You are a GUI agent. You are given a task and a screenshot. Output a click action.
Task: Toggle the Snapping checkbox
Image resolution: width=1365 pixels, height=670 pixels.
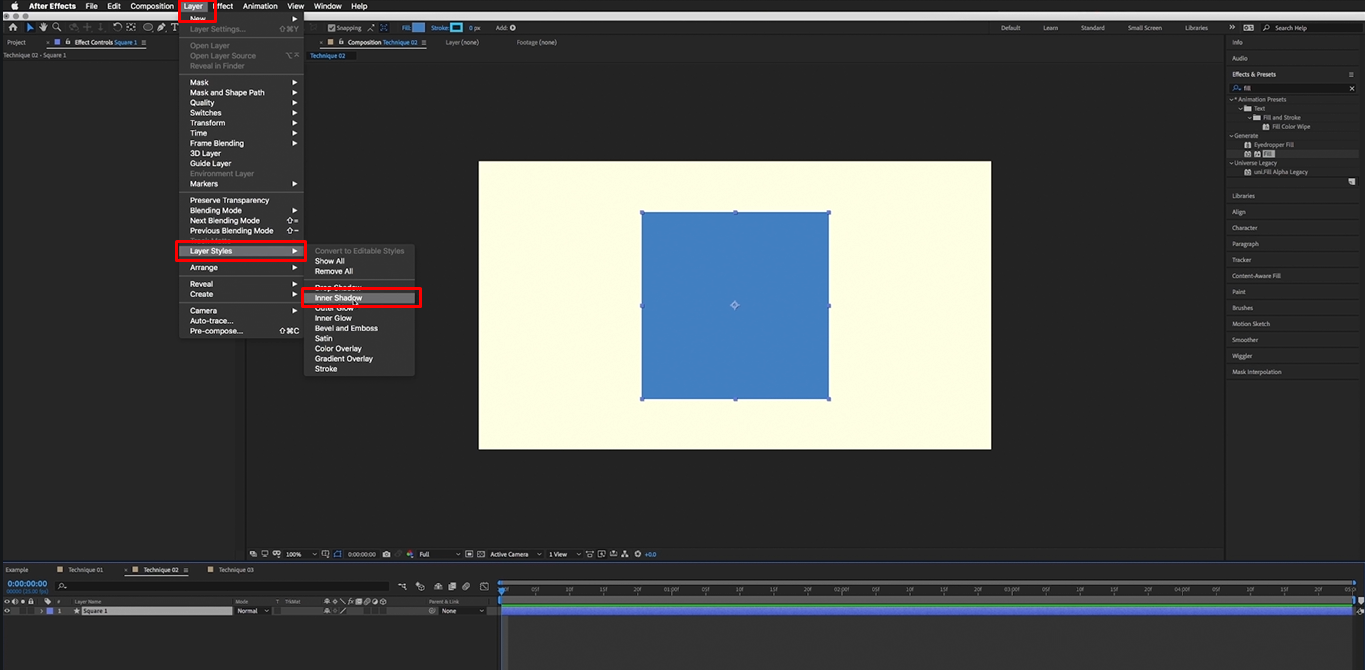click(331, 28)
